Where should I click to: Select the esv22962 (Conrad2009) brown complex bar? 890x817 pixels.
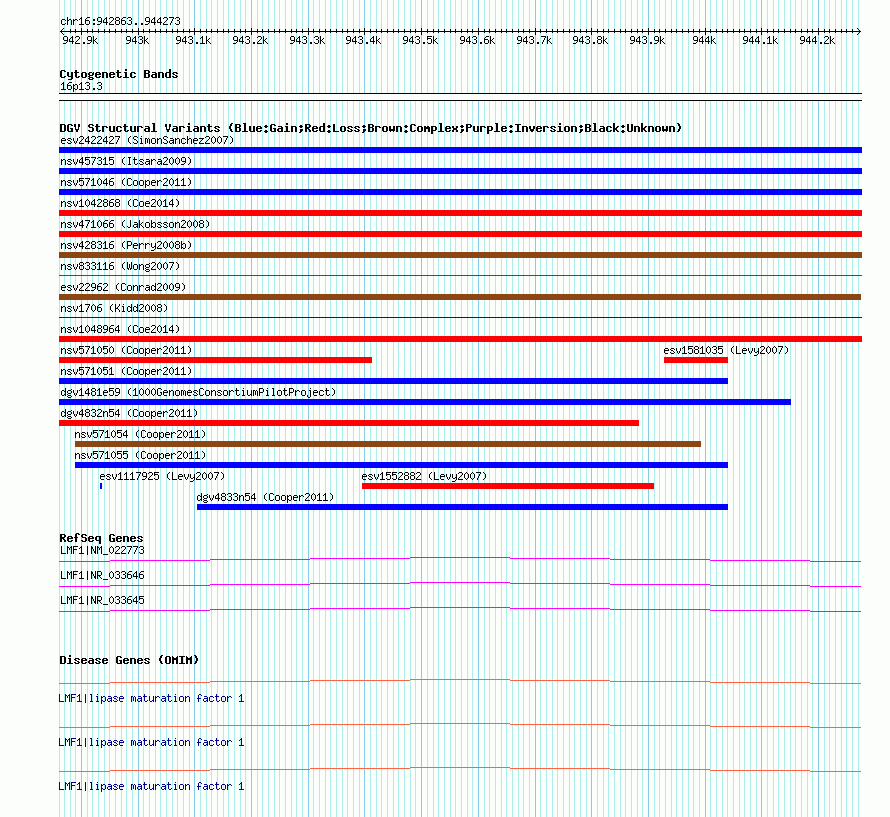(x=460, y=297)
